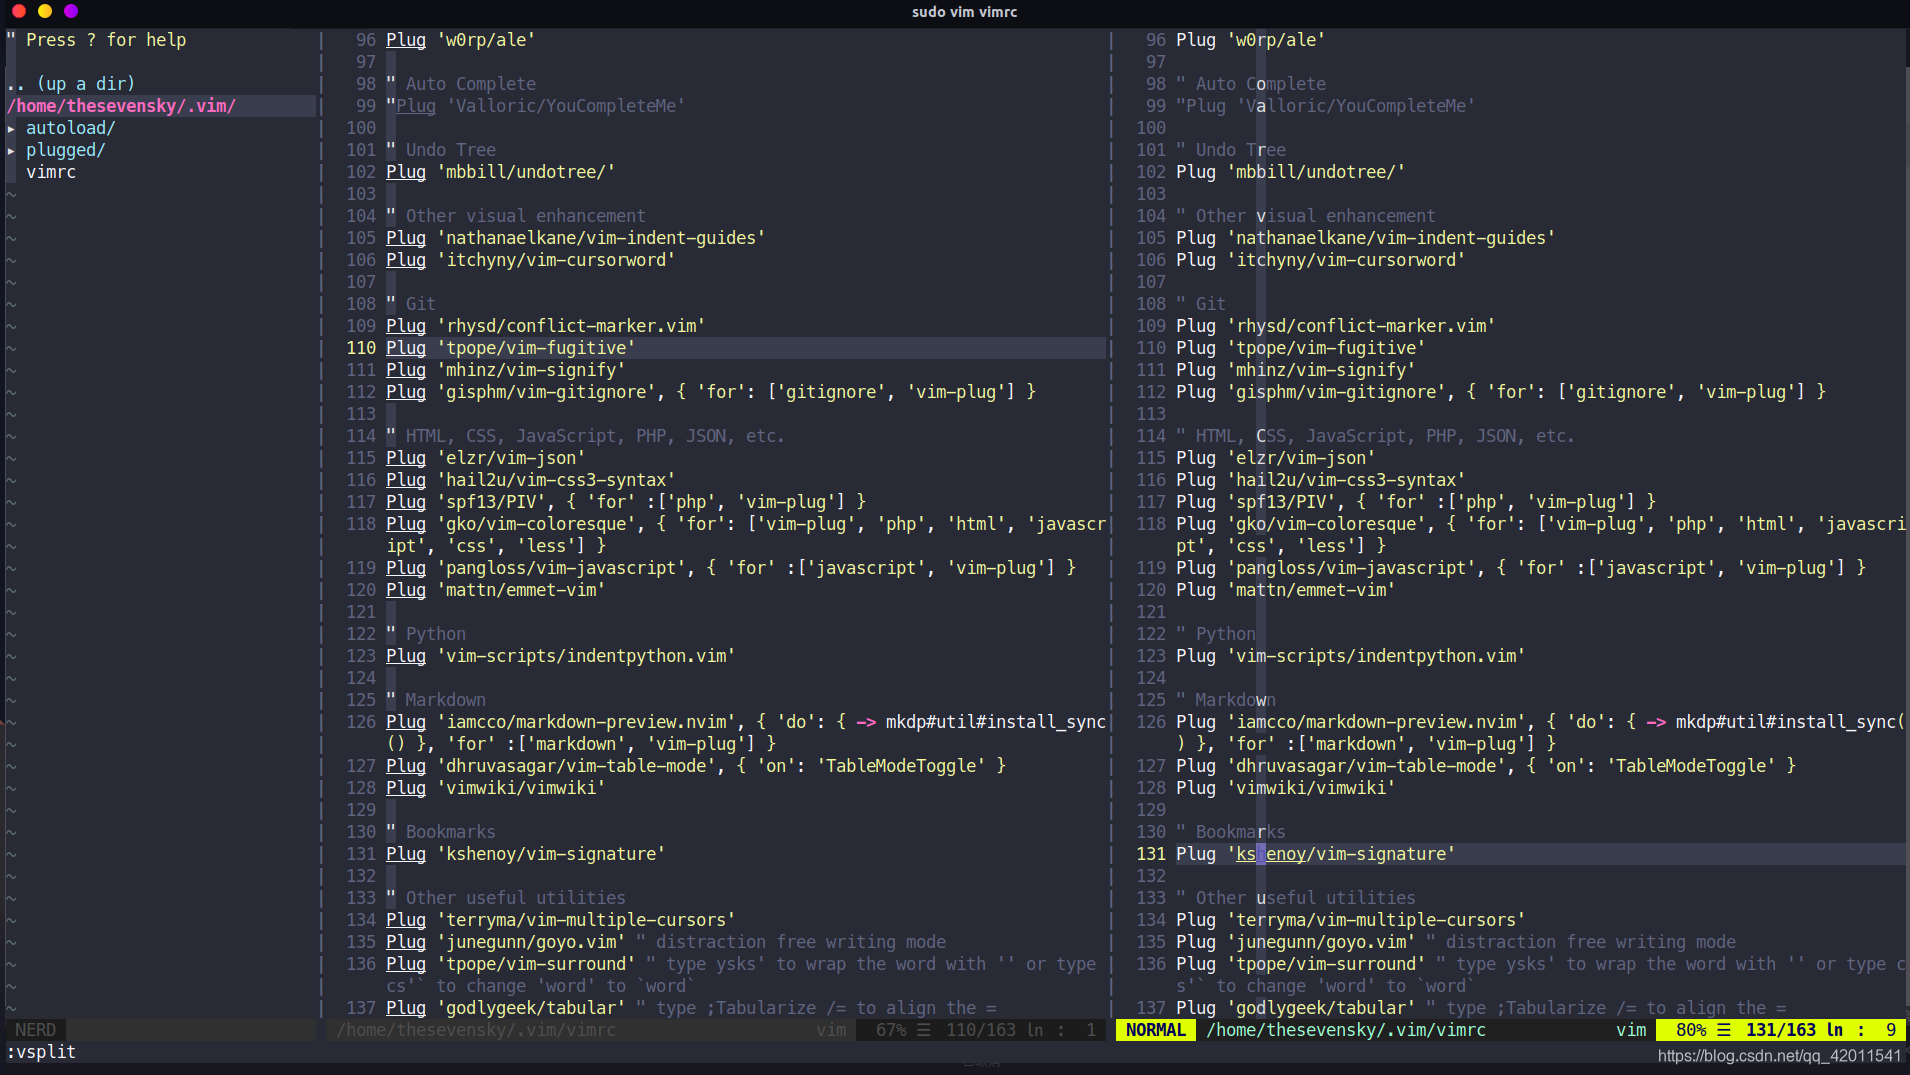Click 'elzr/vim-json' in right pane
This screenshot has height=1075, width=1910.
pos(1301,458)
